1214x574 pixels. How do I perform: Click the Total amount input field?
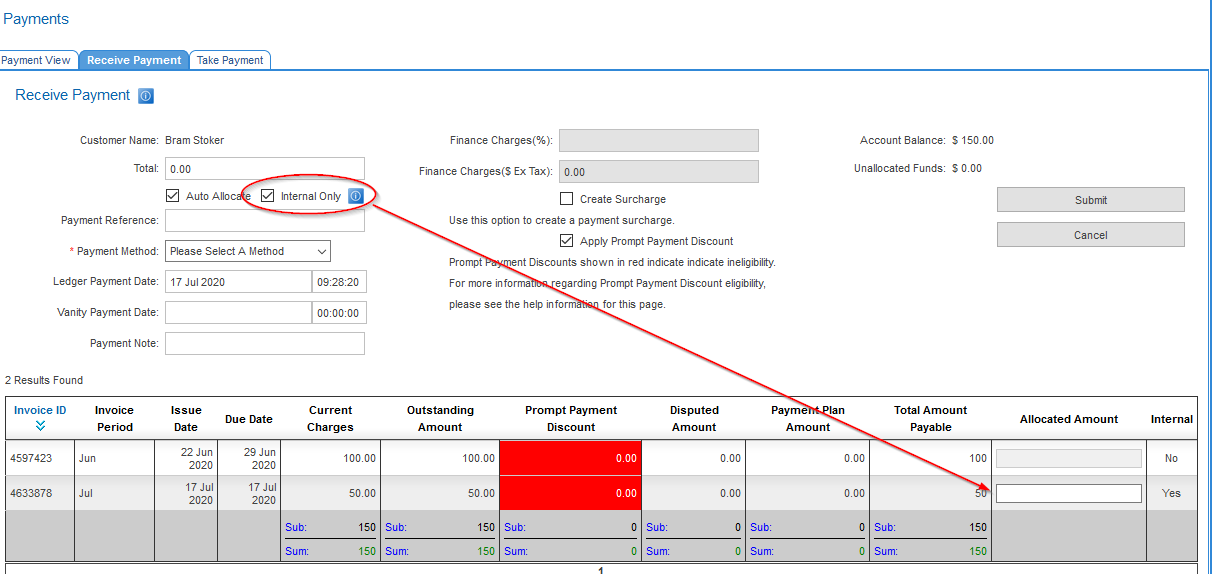click(264, 169)
